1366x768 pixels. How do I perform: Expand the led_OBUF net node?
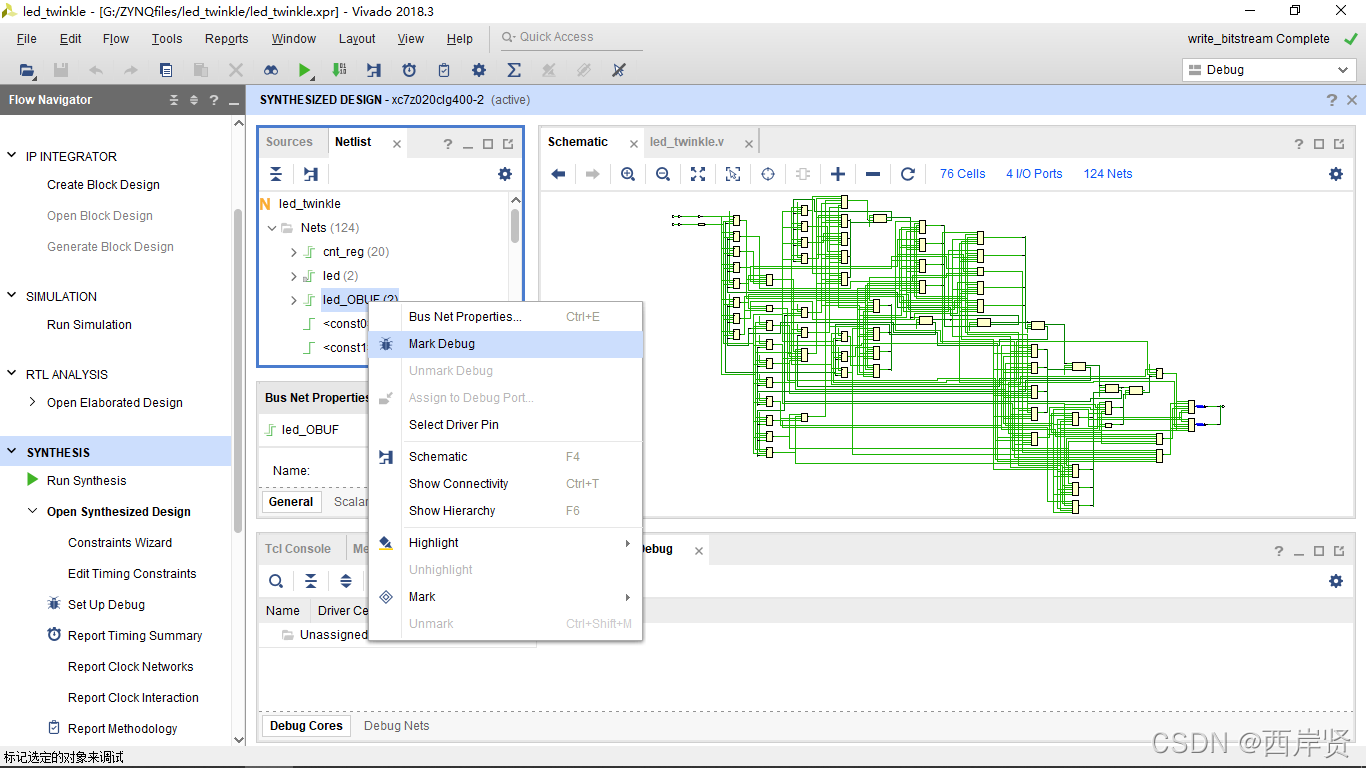tap(293, 300)
